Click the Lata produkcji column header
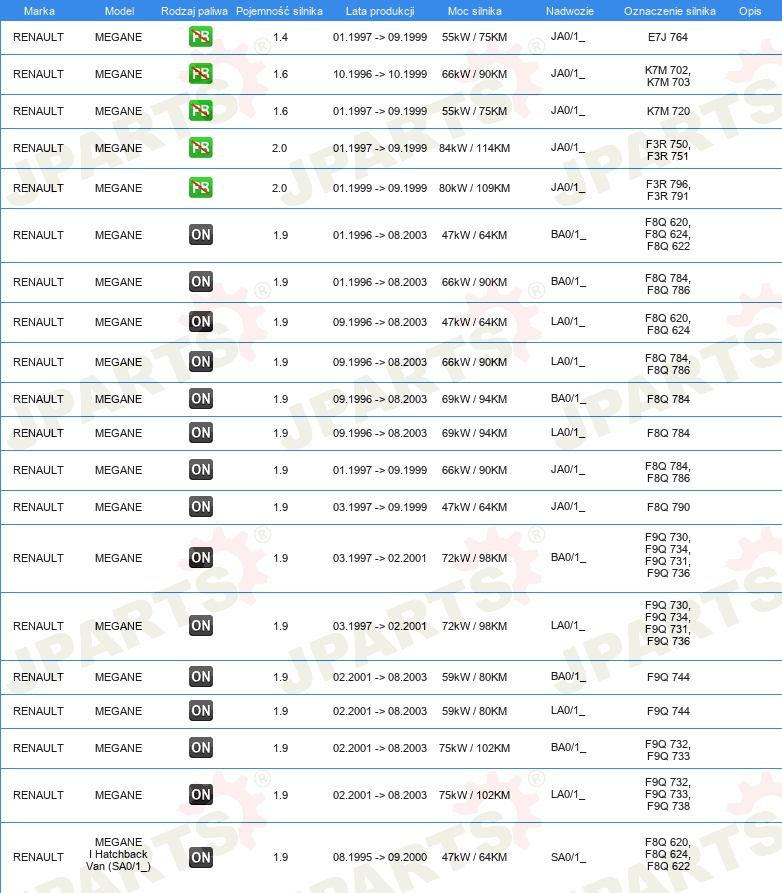The width and height of the screenshot is (782, 893). coord(380,11)
